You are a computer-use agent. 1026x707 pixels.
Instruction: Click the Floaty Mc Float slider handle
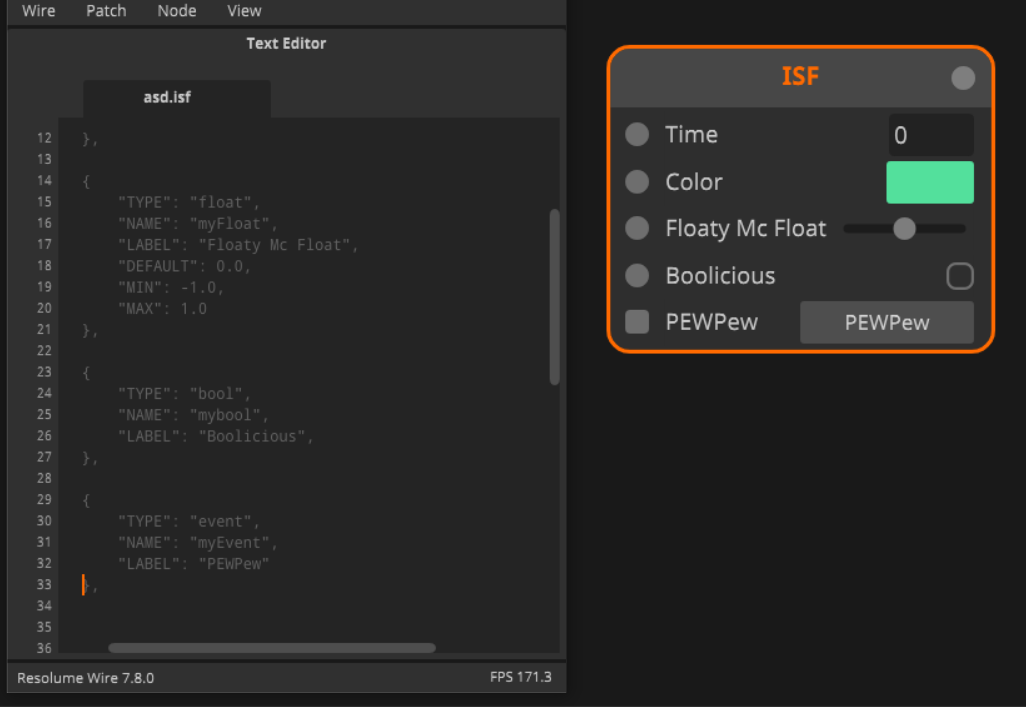(x=904, y=228)
